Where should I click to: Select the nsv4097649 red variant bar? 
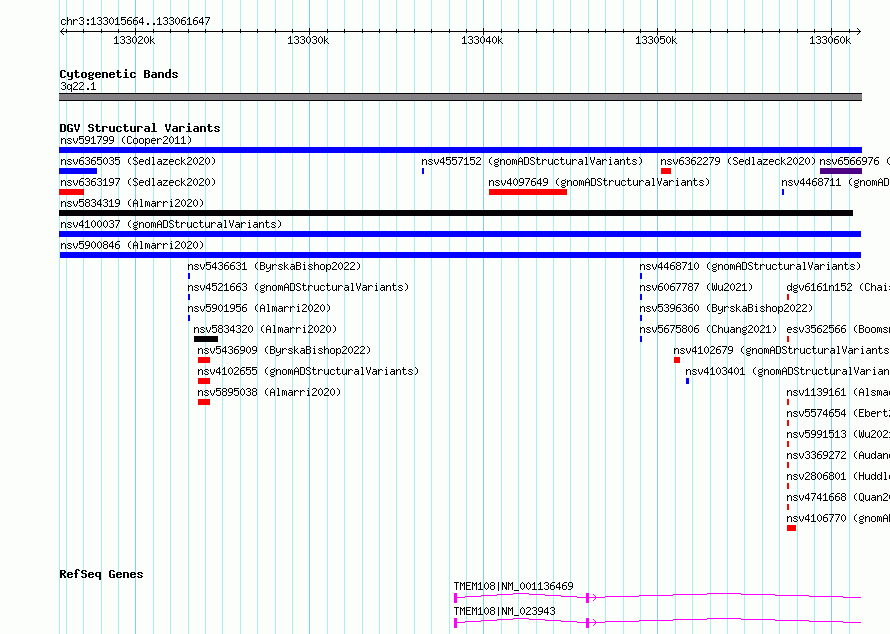pos(528,192)
